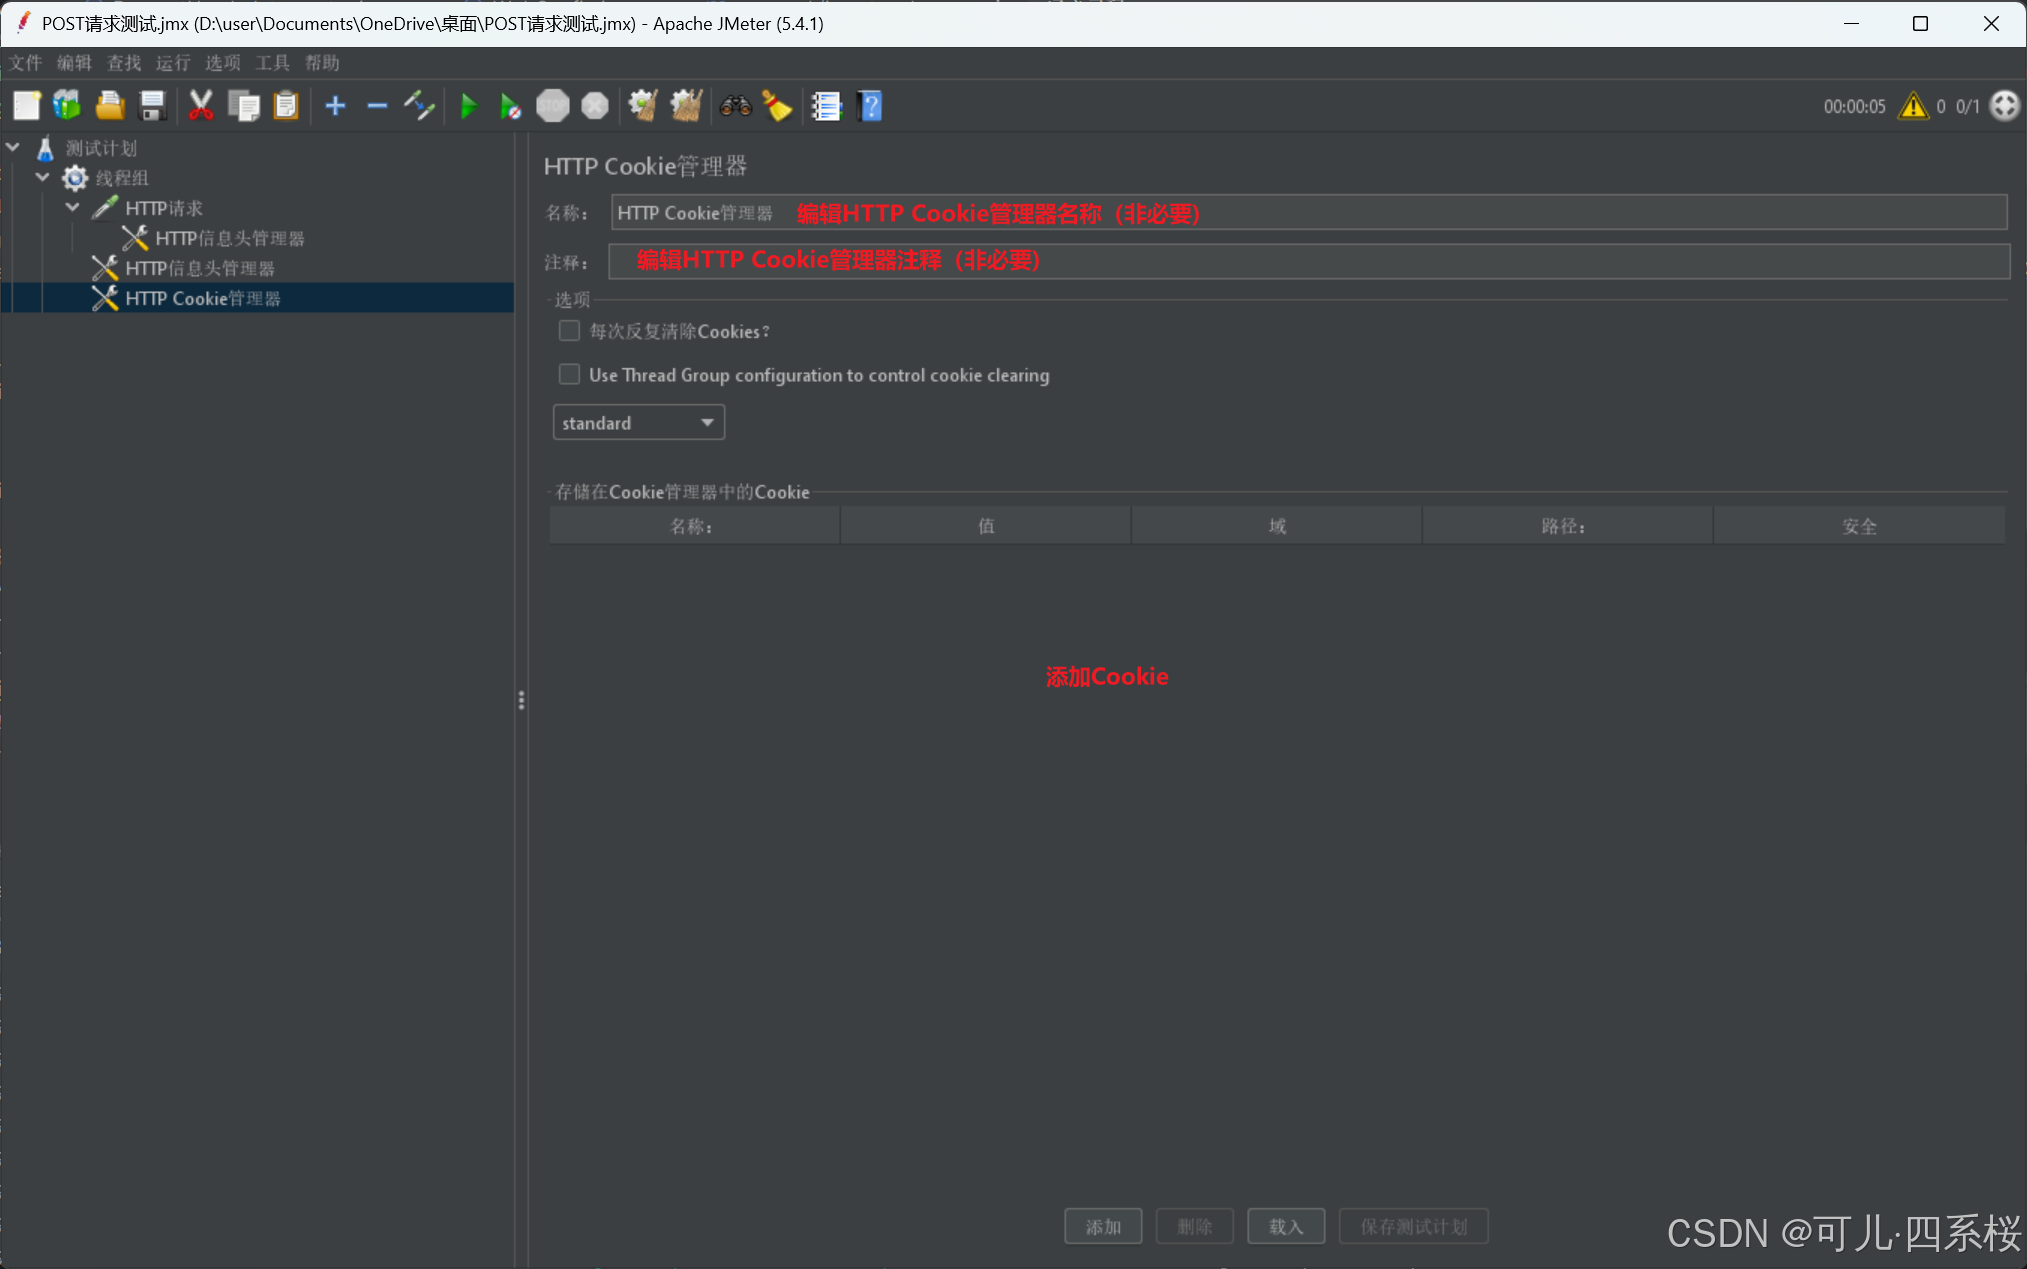Enable 每次反复清除Cookies checkbox
Screen dimensions: 2027x1269
[569, 331]
